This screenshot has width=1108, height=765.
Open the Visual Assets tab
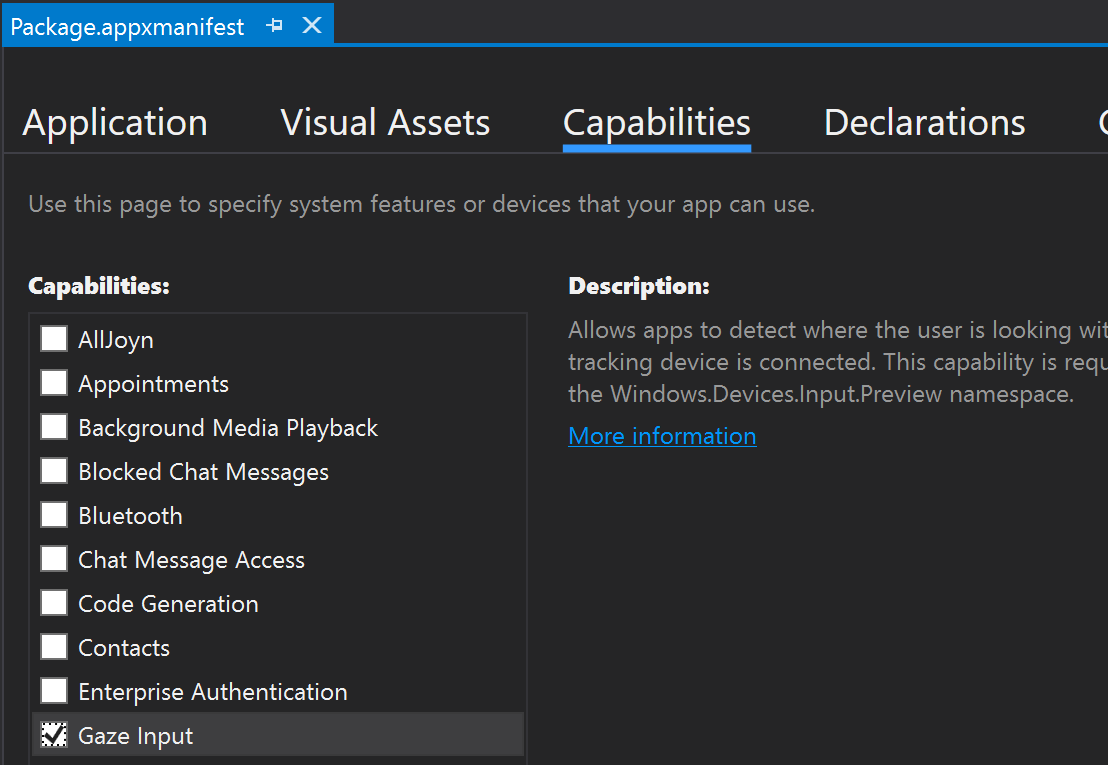[385, 122]
